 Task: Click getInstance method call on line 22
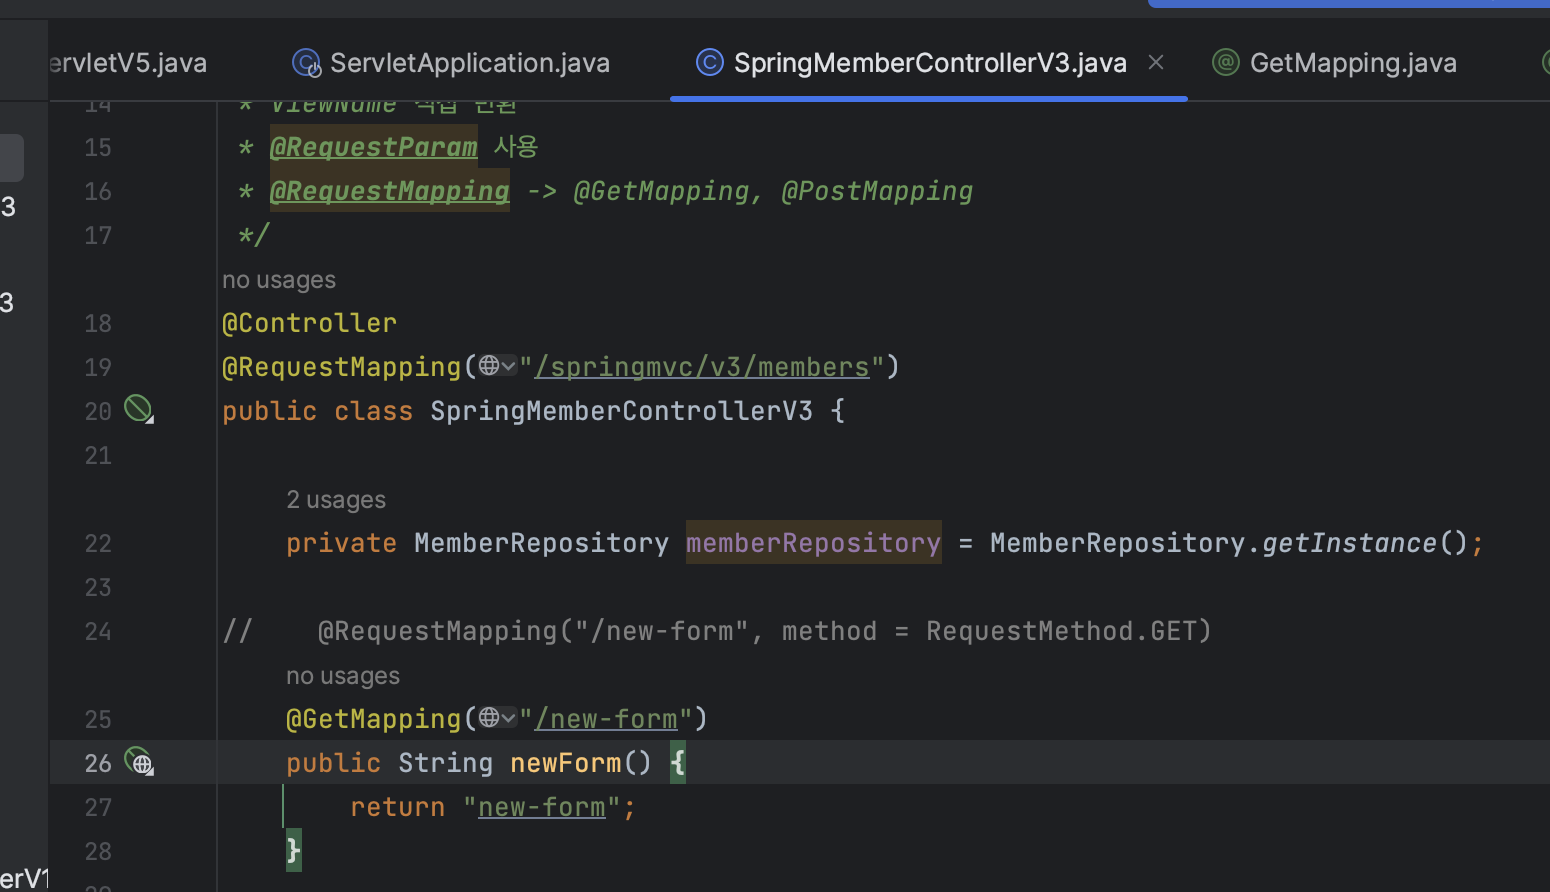click(1350, 543)
